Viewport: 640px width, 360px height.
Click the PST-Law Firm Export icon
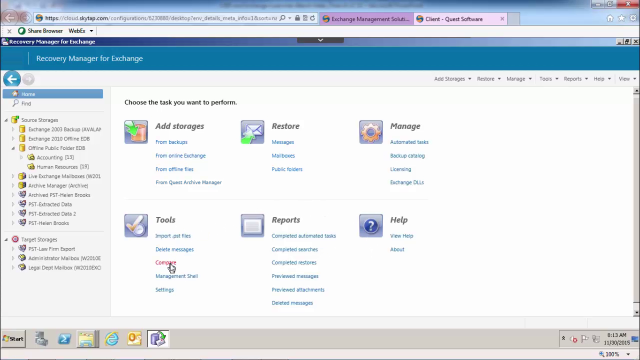tap(22, 249)
